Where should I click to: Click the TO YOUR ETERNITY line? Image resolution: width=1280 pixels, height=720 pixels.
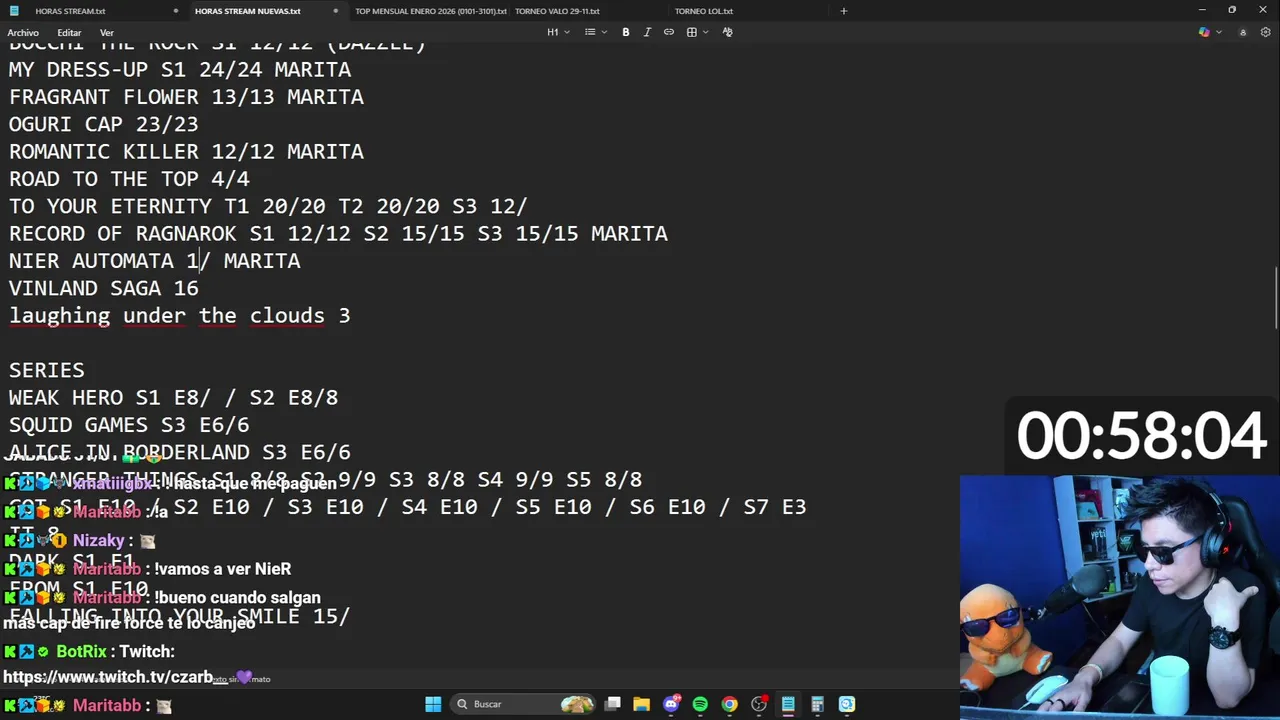pyautogui.click(x=268, y=206)
